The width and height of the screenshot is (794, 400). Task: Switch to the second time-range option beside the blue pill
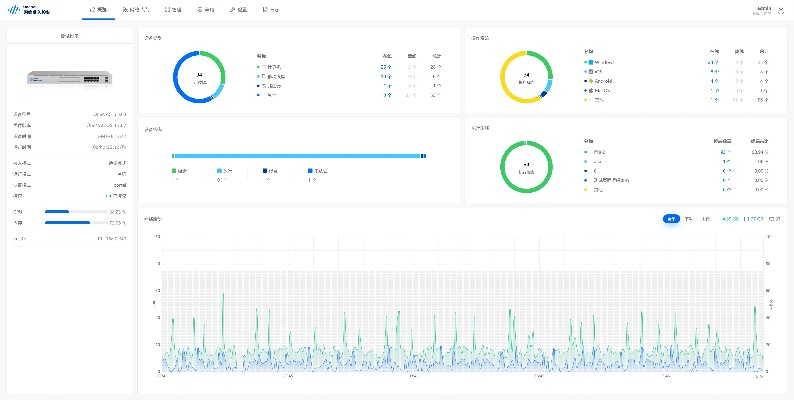(x=688, y=218)
